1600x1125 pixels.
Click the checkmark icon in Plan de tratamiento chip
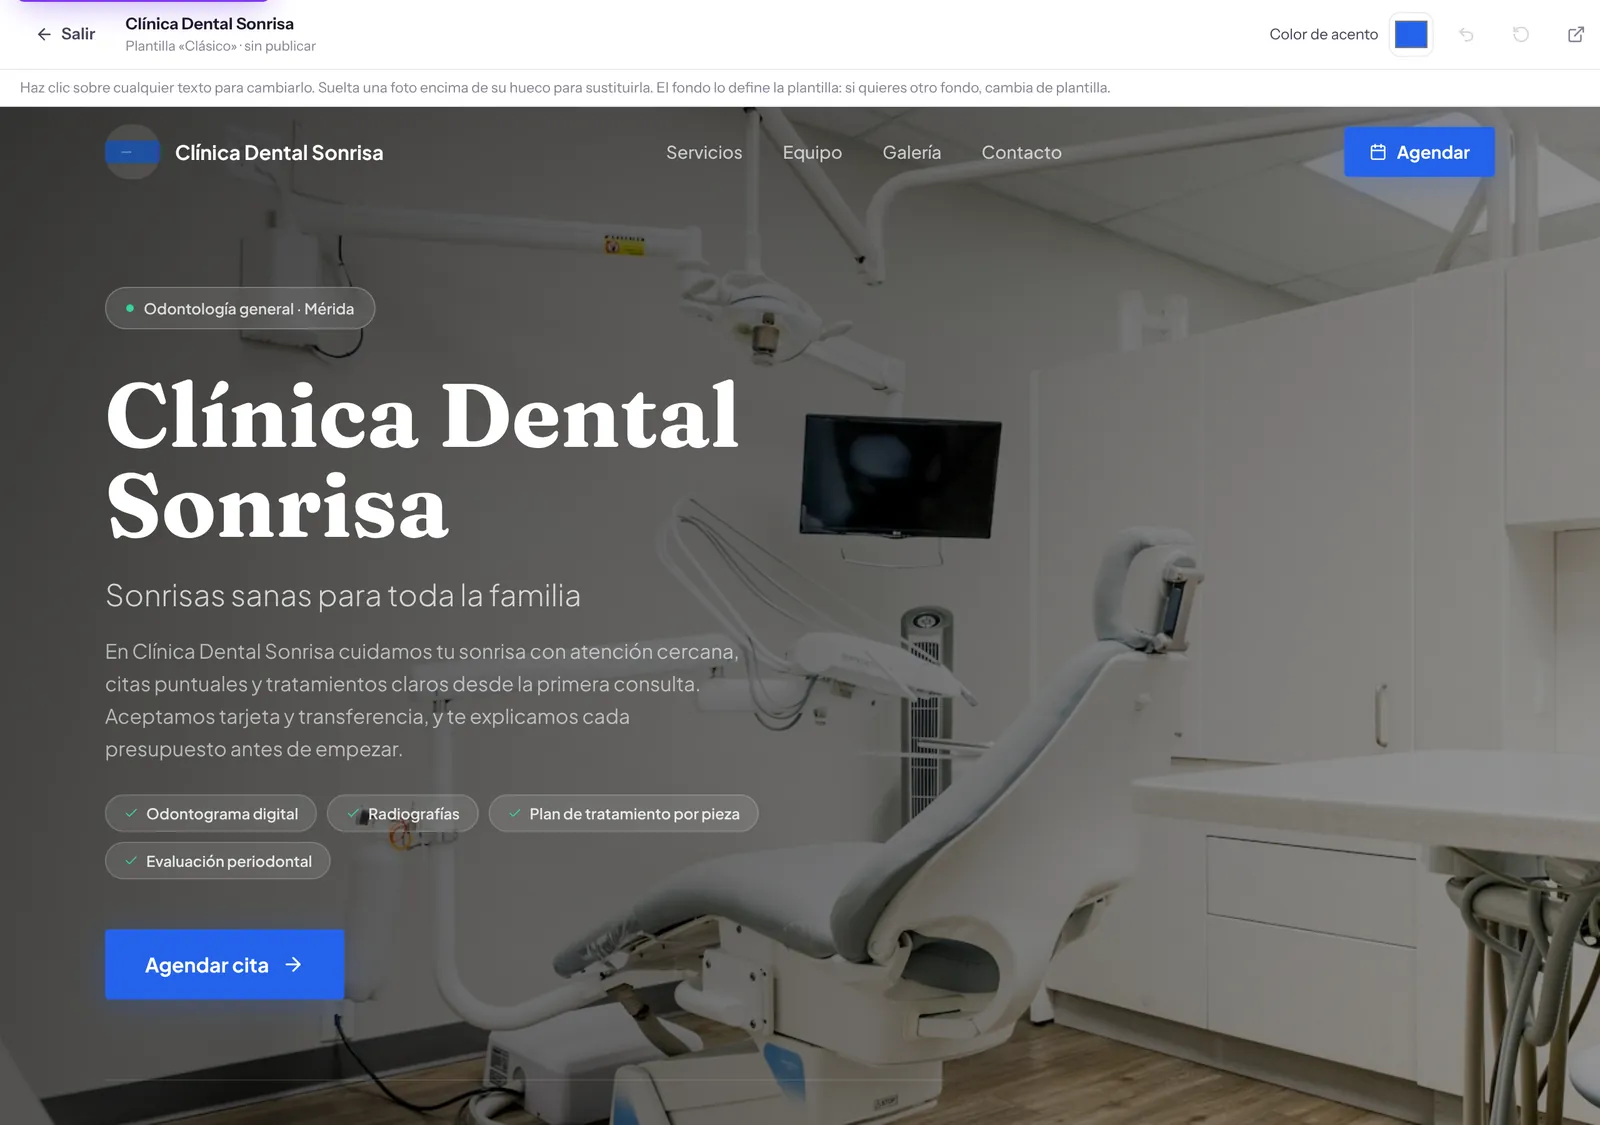(514, 813)
